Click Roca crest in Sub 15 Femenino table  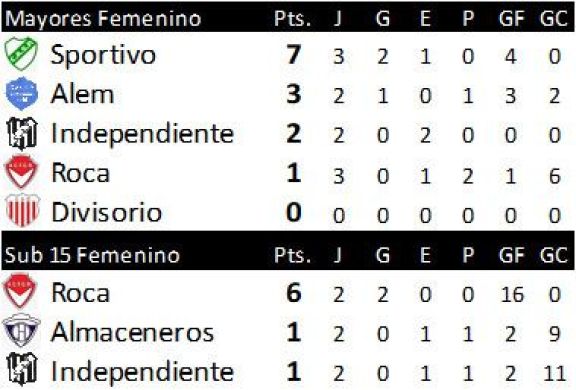(20, 291)
